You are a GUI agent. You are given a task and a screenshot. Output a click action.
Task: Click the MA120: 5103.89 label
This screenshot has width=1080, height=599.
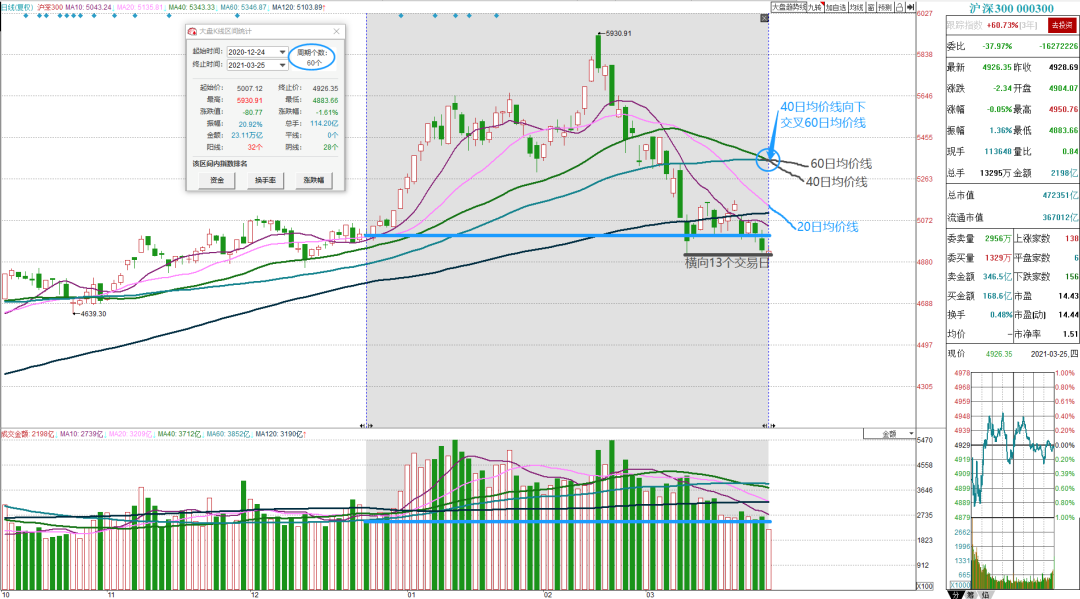[298, 7]
